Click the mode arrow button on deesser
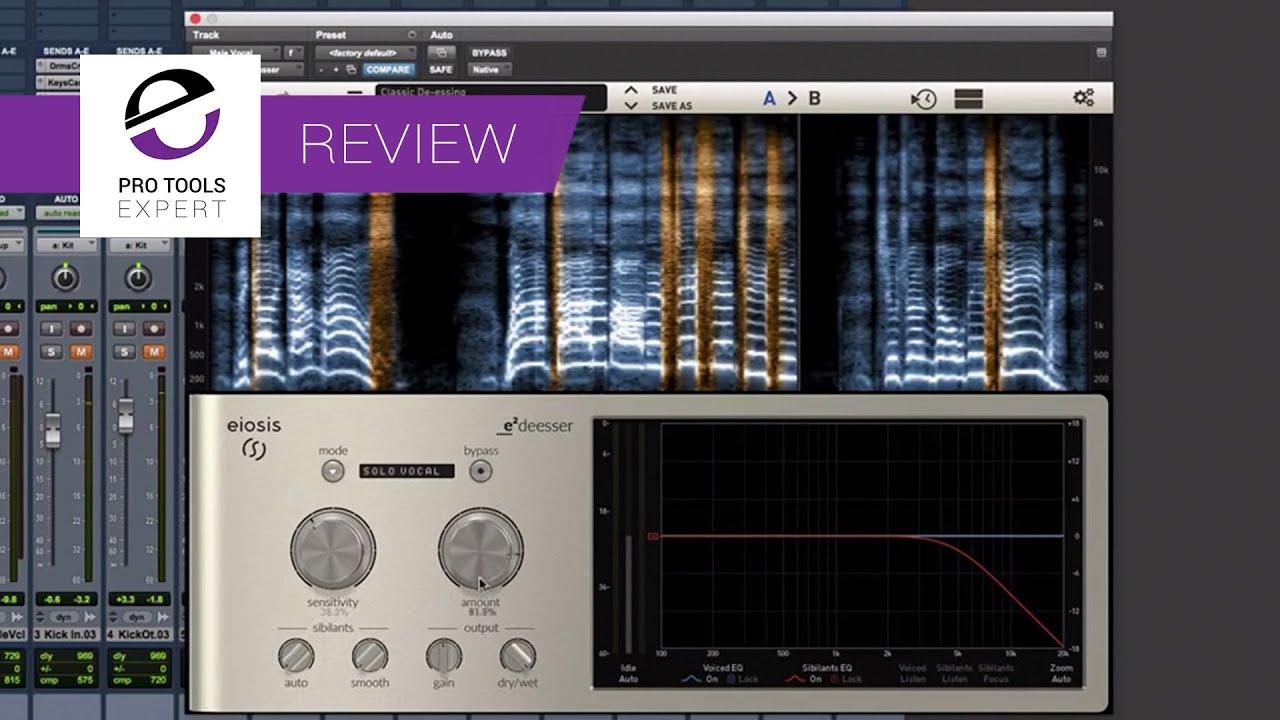 [333, 471]
